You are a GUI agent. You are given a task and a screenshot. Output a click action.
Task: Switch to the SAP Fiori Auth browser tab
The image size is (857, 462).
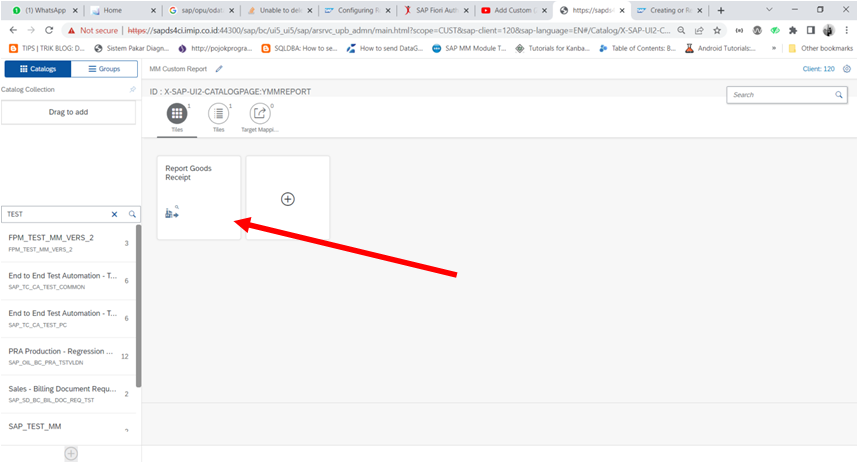(x=436, y=10)
